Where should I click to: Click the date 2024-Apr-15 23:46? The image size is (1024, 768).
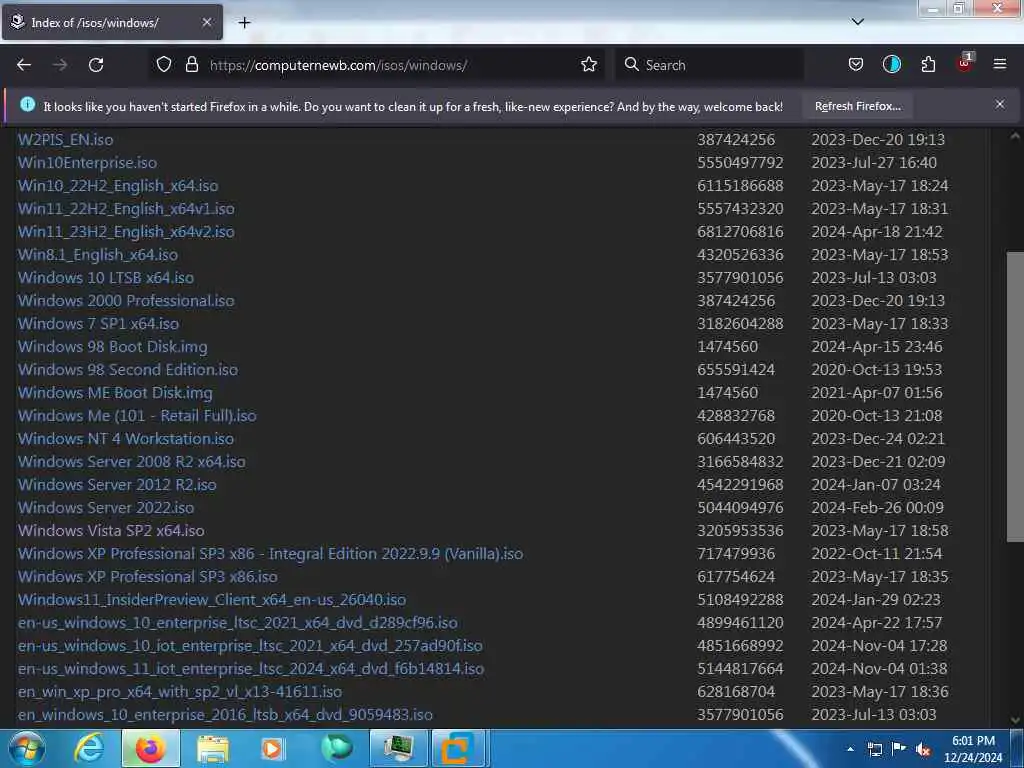[876, 347]
